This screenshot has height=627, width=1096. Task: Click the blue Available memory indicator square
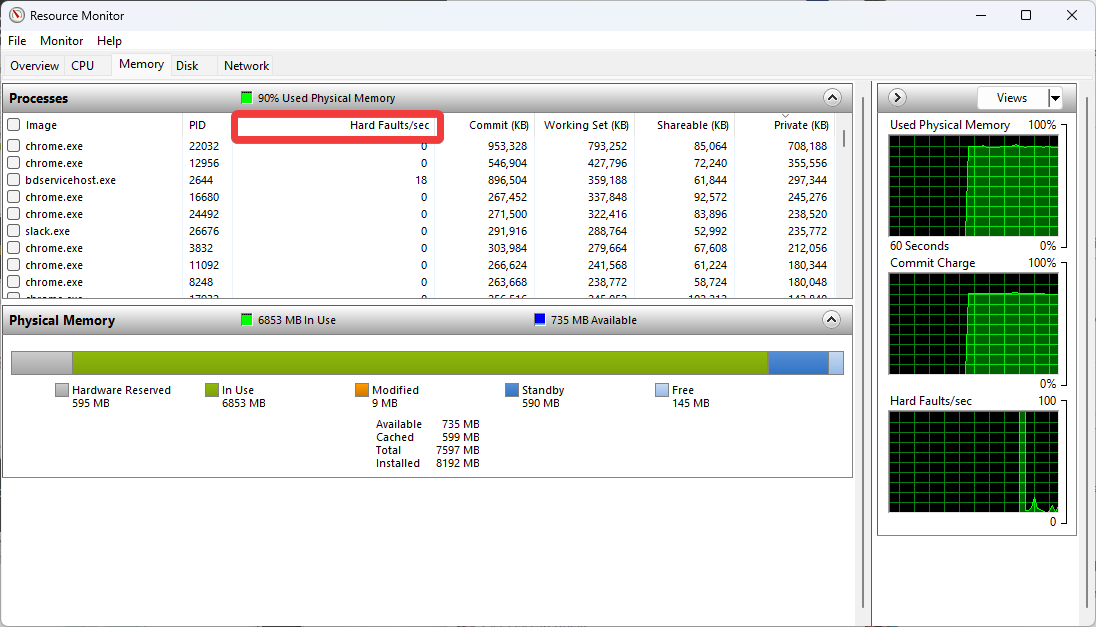click(x=540, y=320)
